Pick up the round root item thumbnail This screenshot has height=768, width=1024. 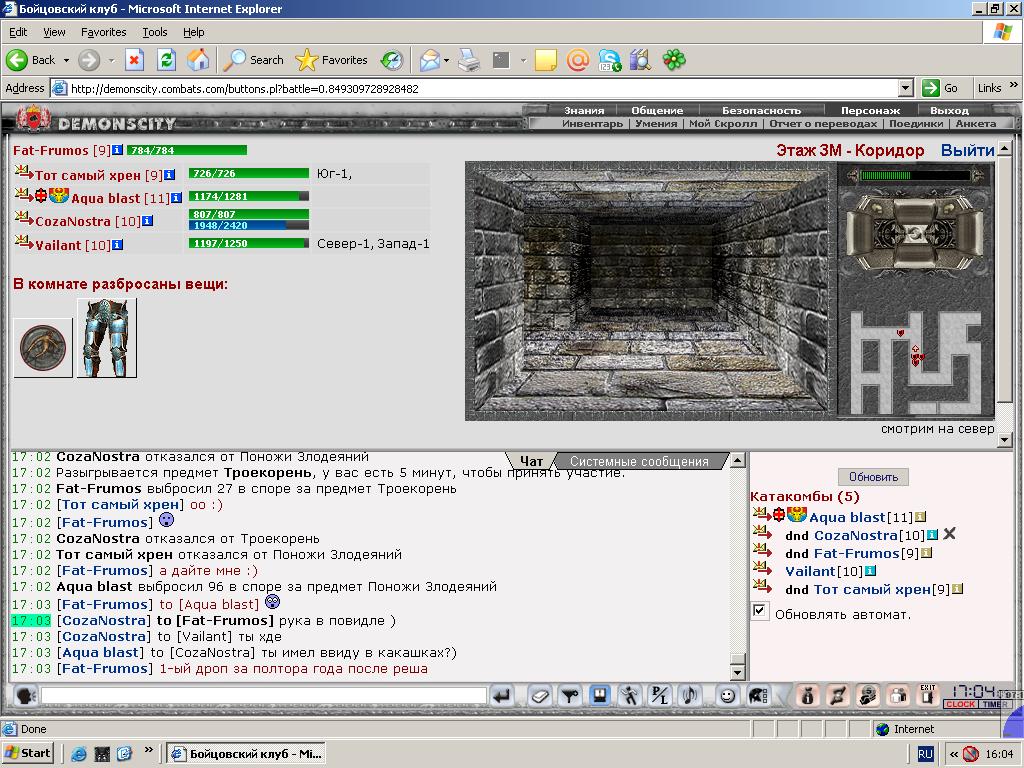point(43,348)
